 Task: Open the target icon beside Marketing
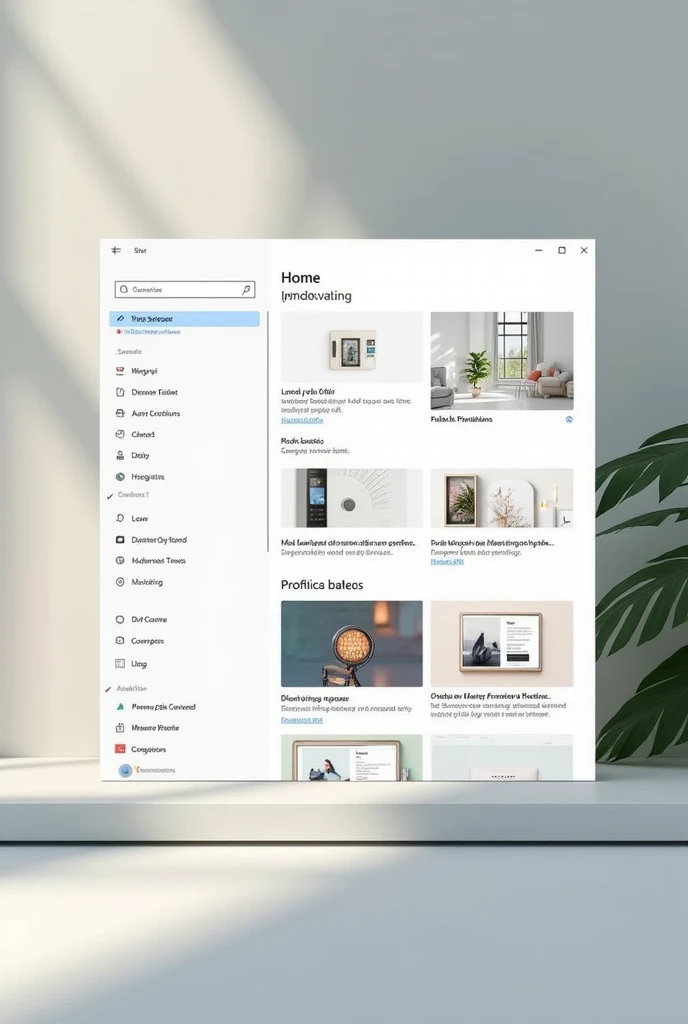[120, 582]
